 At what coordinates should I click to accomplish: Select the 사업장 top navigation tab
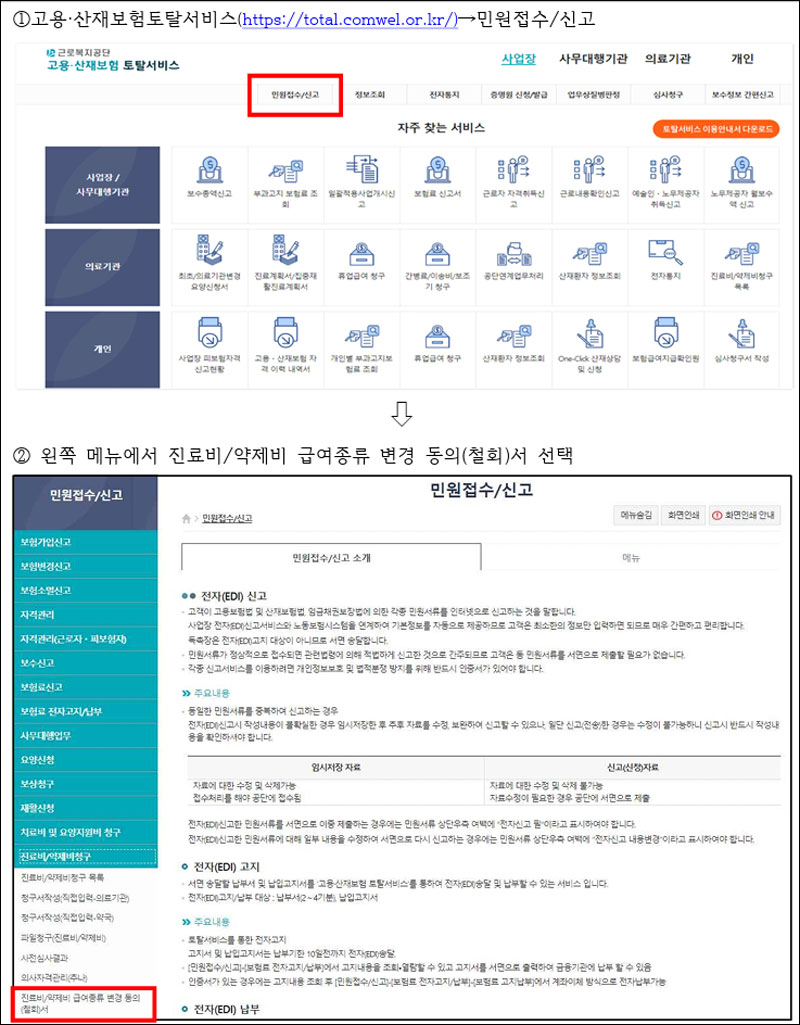(x=519, y=59)
